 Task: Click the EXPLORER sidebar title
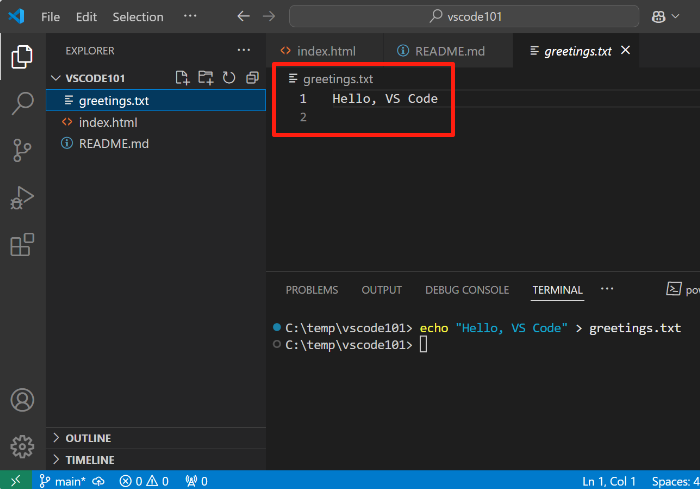pyautogui.click(x=90, y=51)
